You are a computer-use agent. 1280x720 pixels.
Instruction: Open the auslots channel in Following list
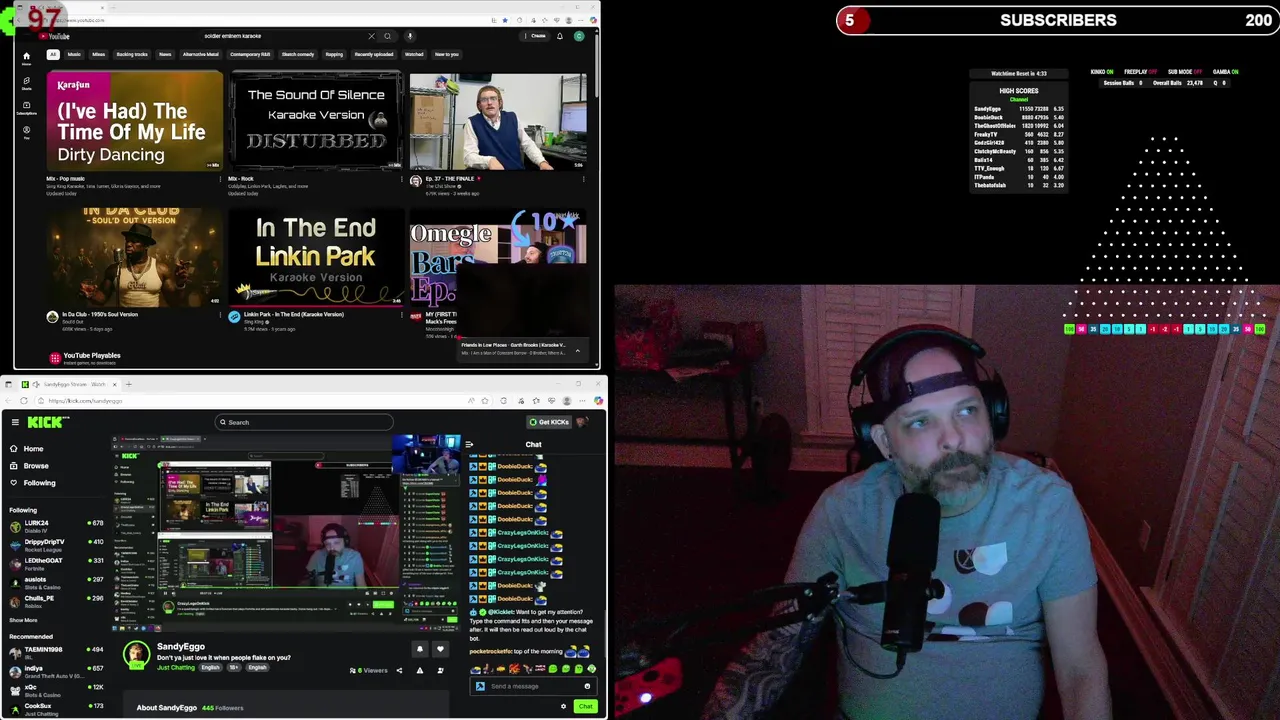click(56, 582)
